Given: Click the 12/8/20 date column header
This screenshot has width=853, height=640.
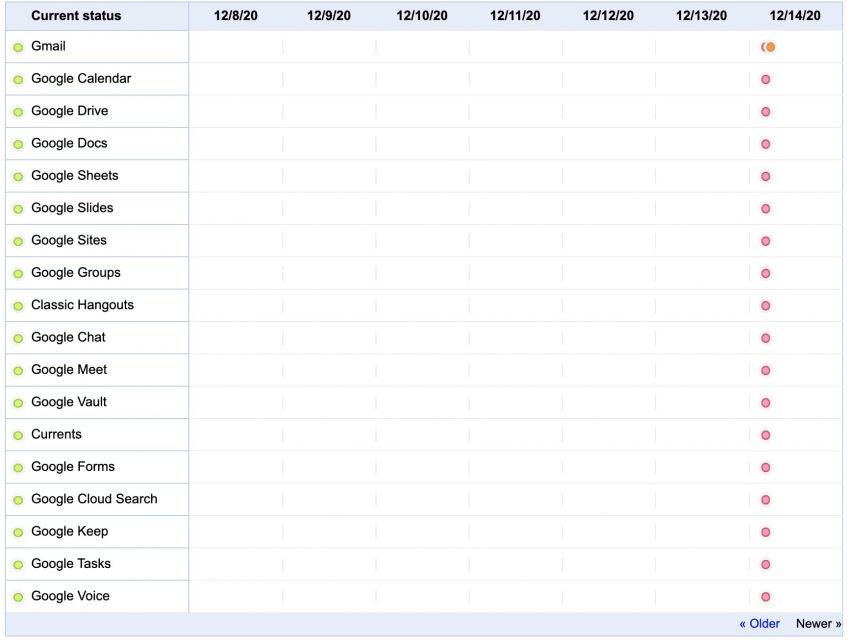Looking at the screenshot, I should coord(236,16).
